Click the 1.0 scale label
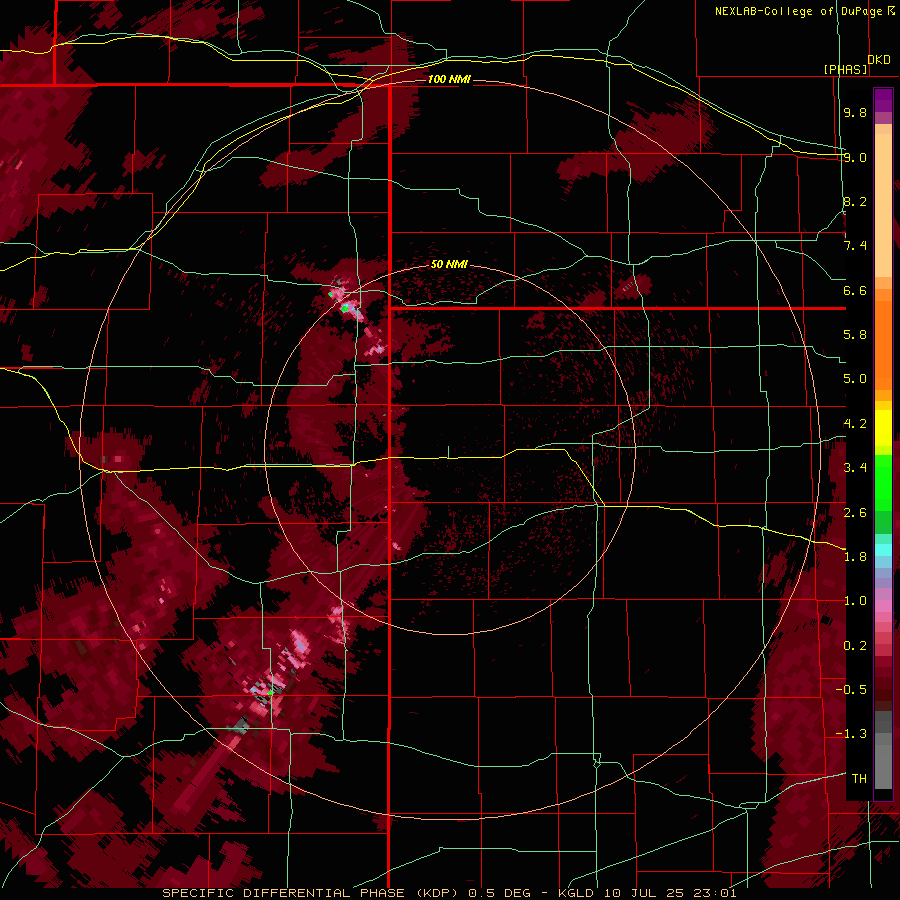Screen dimensions: 900x900 click(855, 601)
